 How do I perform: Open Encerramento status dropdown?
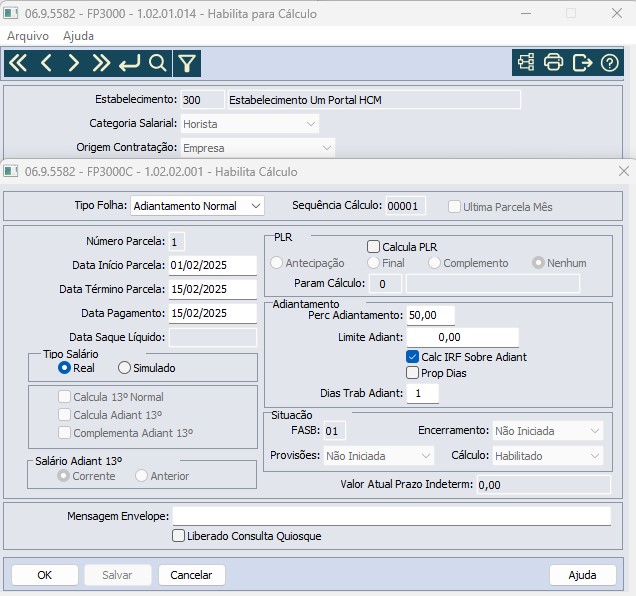pos(548,430)
